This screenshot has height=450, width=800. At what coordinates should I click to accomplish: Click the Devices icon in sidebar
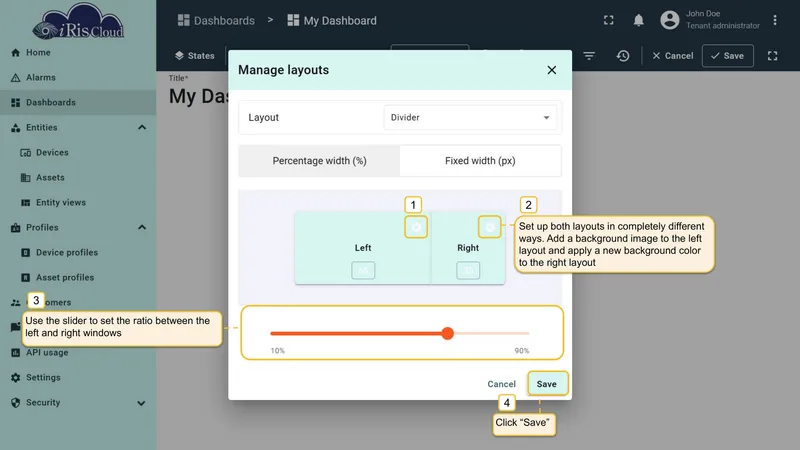[26, 153]
